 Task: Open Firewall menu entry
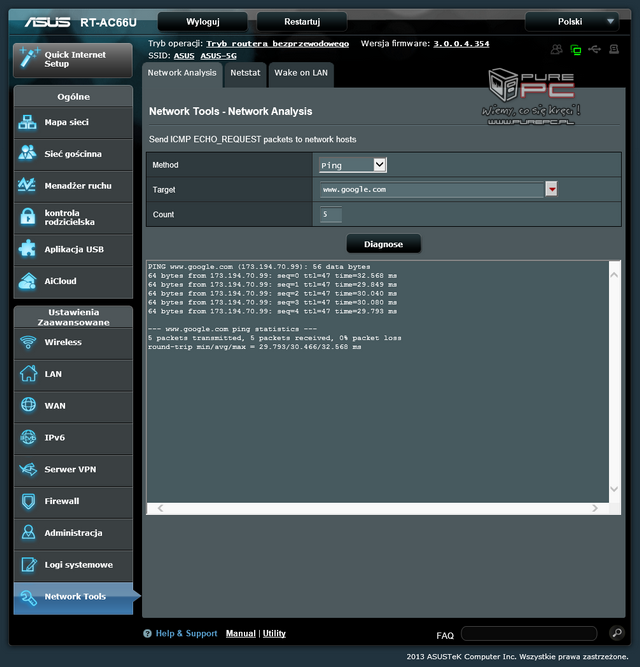click(x=73, y=501)
